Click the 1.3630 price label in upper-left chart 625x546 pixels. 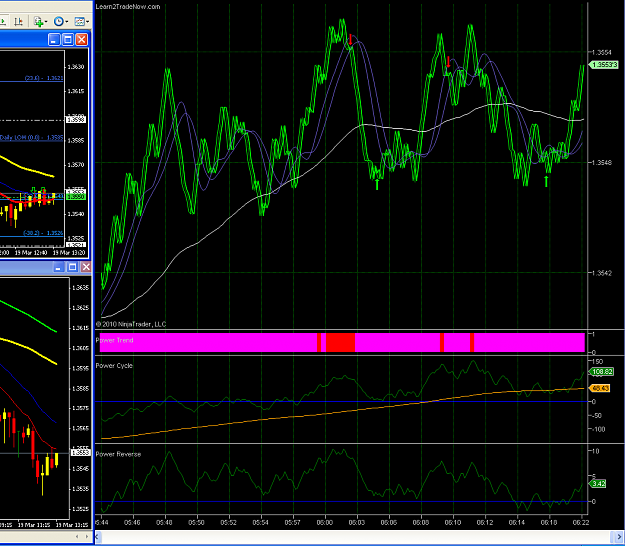point(77,67)
